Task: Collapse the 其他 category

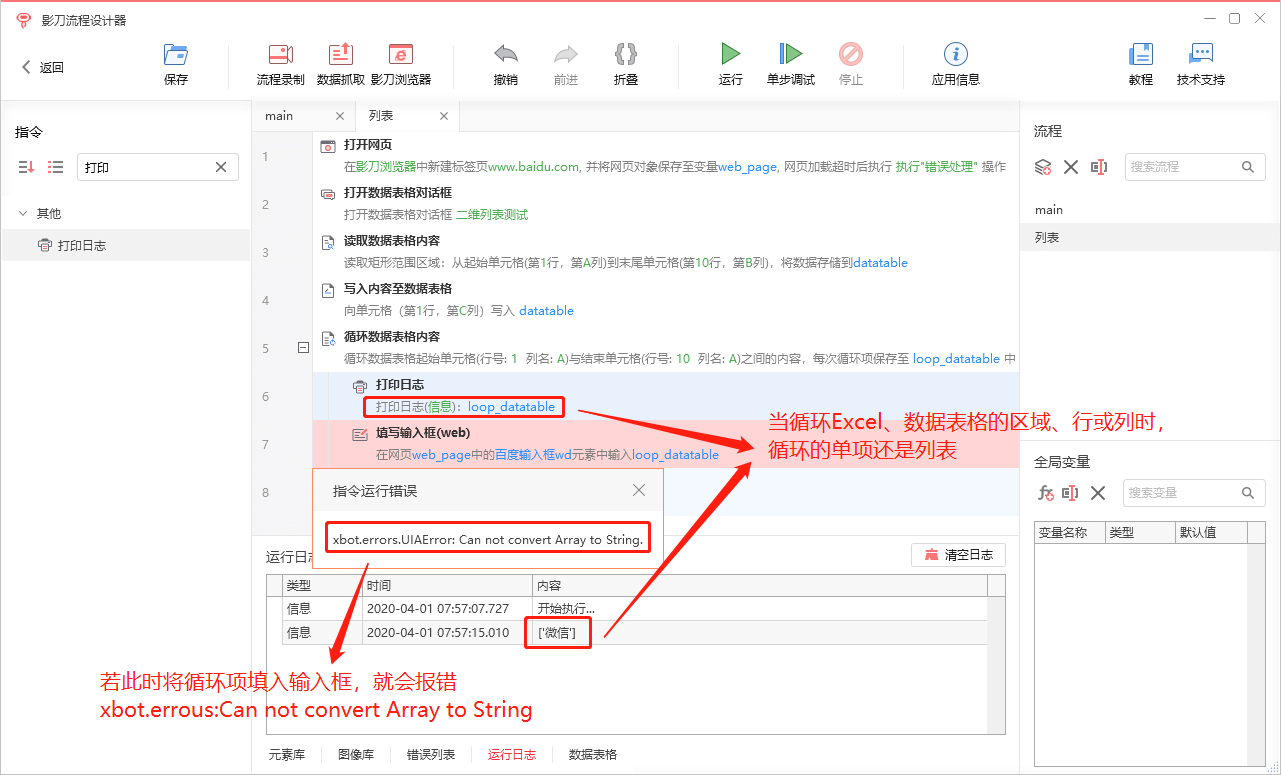Action: coord(23,213)
